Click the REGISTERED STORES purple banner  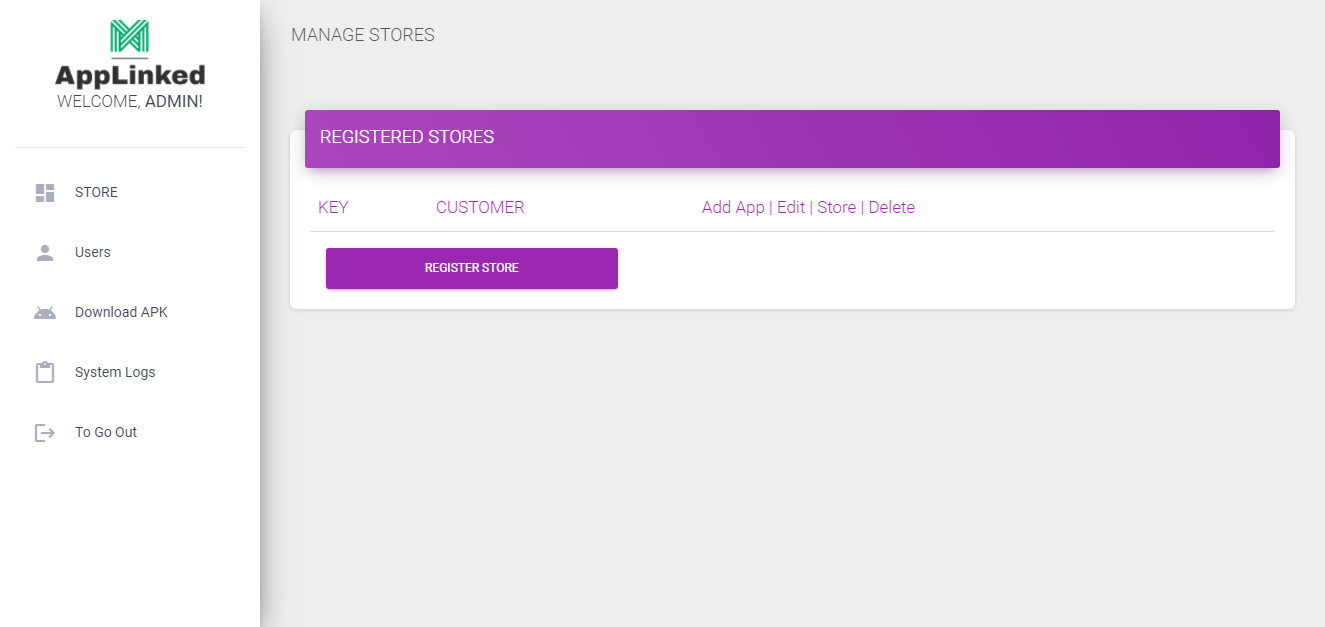click(792, 138)
